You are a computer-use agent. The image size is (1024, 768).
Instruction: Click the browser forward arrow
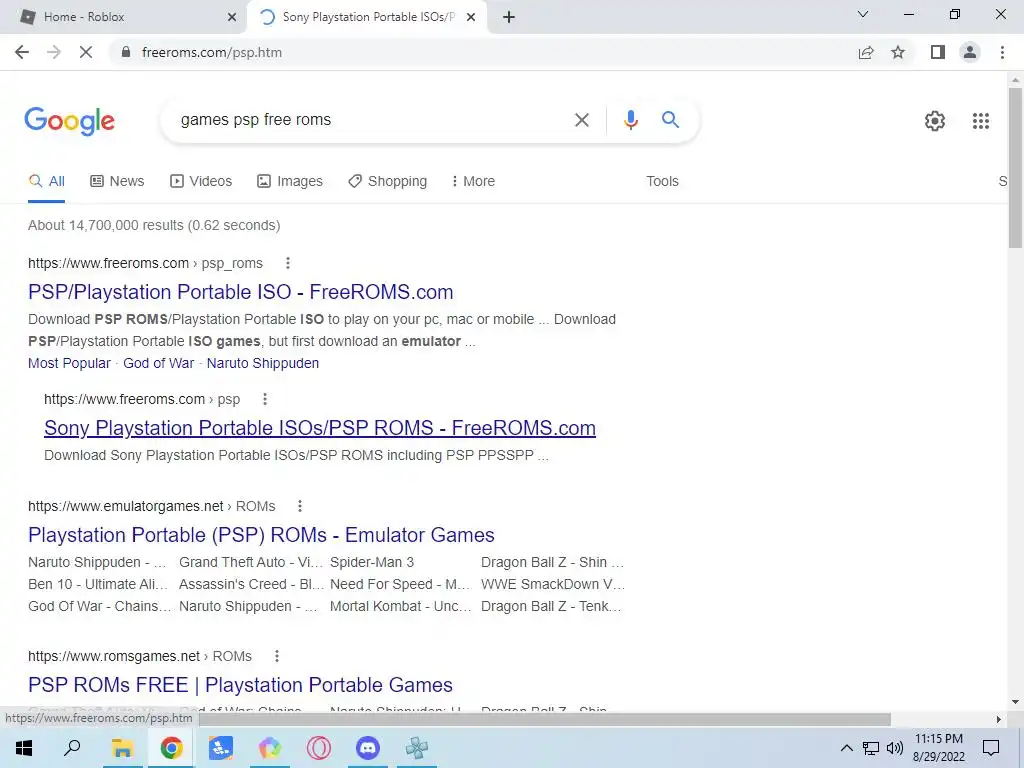(54, 52)
